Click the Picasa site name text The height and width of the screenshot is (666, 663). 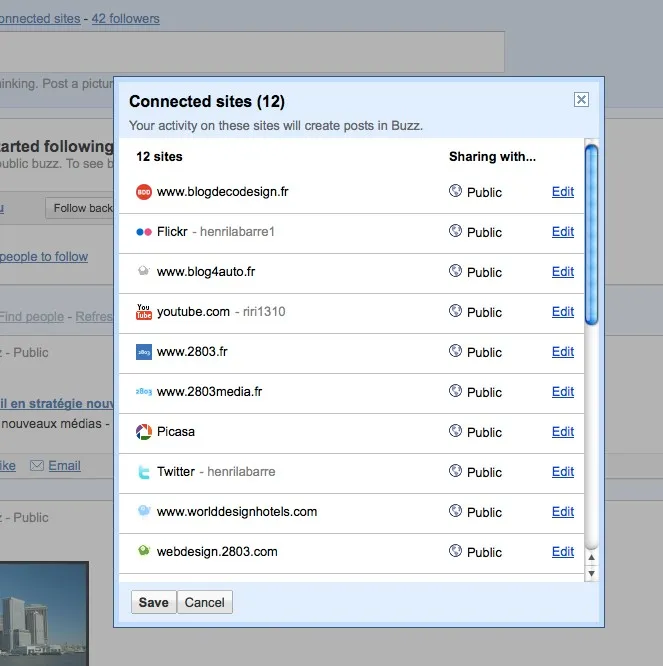click(176, 432)
